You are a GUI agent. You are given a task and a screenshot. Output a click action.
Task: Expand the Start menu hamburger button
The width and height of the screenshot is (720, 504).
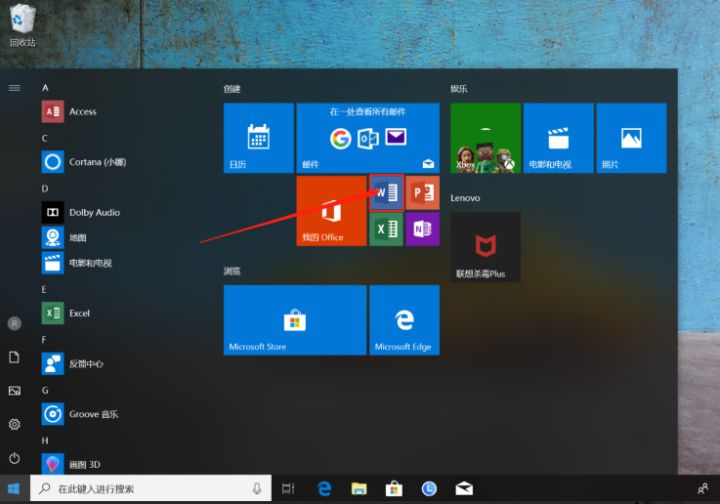14,88
